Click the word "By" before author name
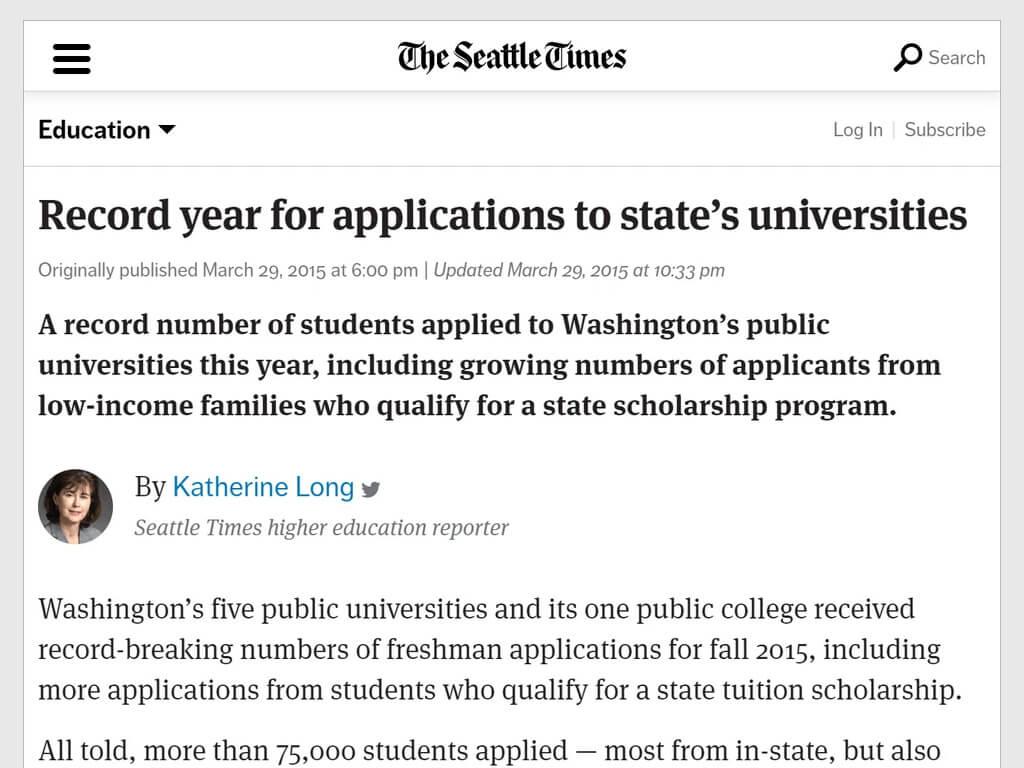The width and height of the screenshot is (1024, 768). pos(151,488)
